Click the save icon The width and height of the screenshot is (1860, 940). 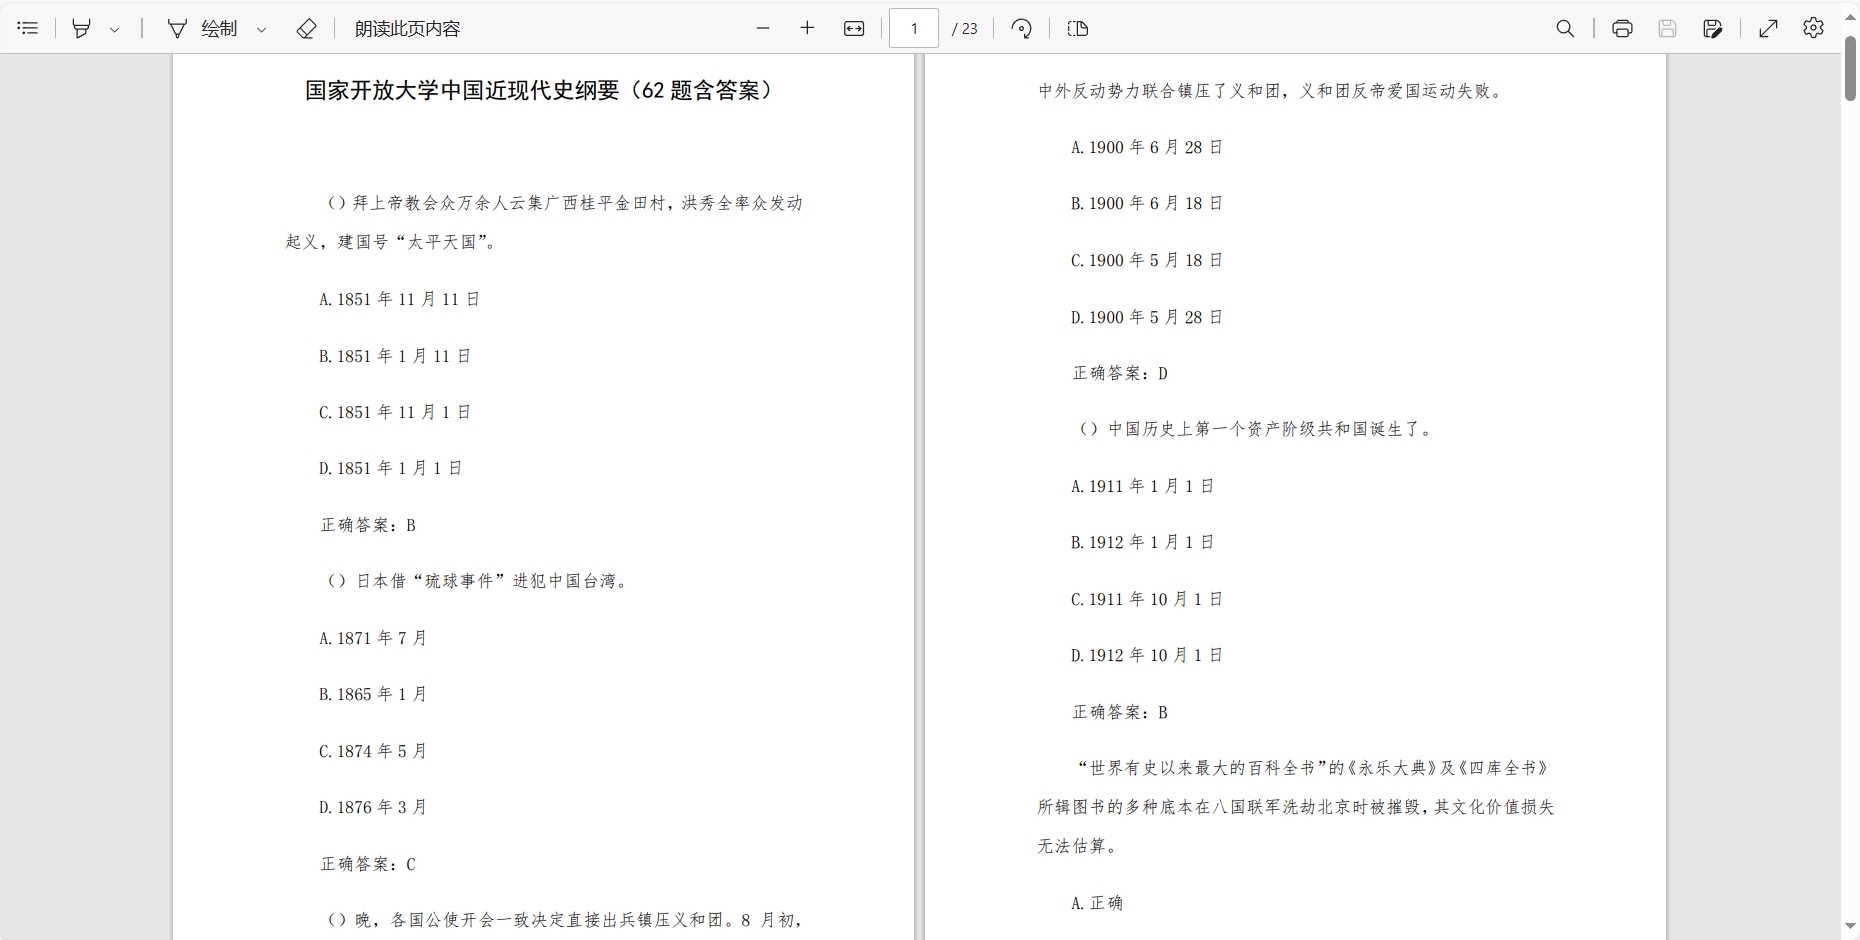(1667, 28)
